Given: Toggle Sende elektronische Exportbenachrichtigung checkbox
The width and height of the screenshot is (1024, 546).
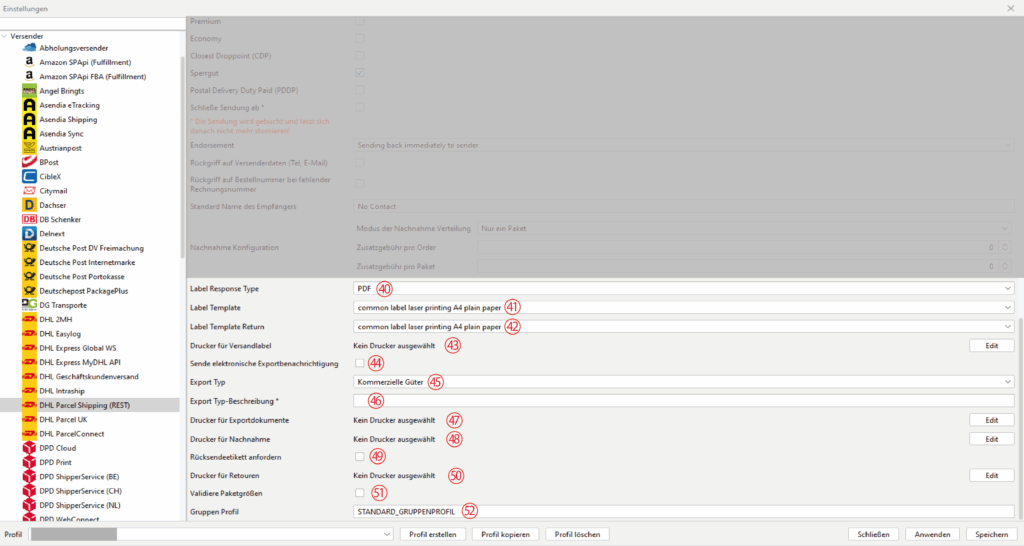Looking at the screenshot, I should click(359, 363).
